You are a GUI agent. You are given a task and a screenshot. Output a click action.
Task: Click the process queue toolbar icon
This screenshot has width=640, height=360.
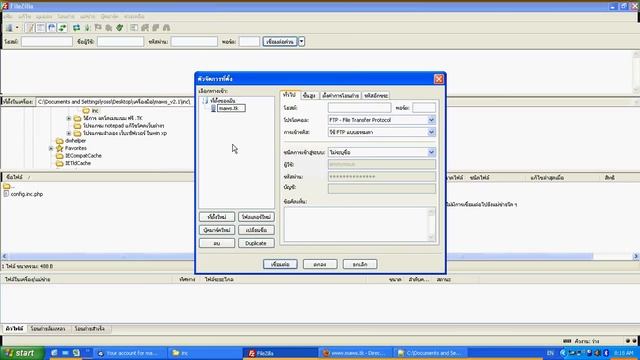pos(87,28)
